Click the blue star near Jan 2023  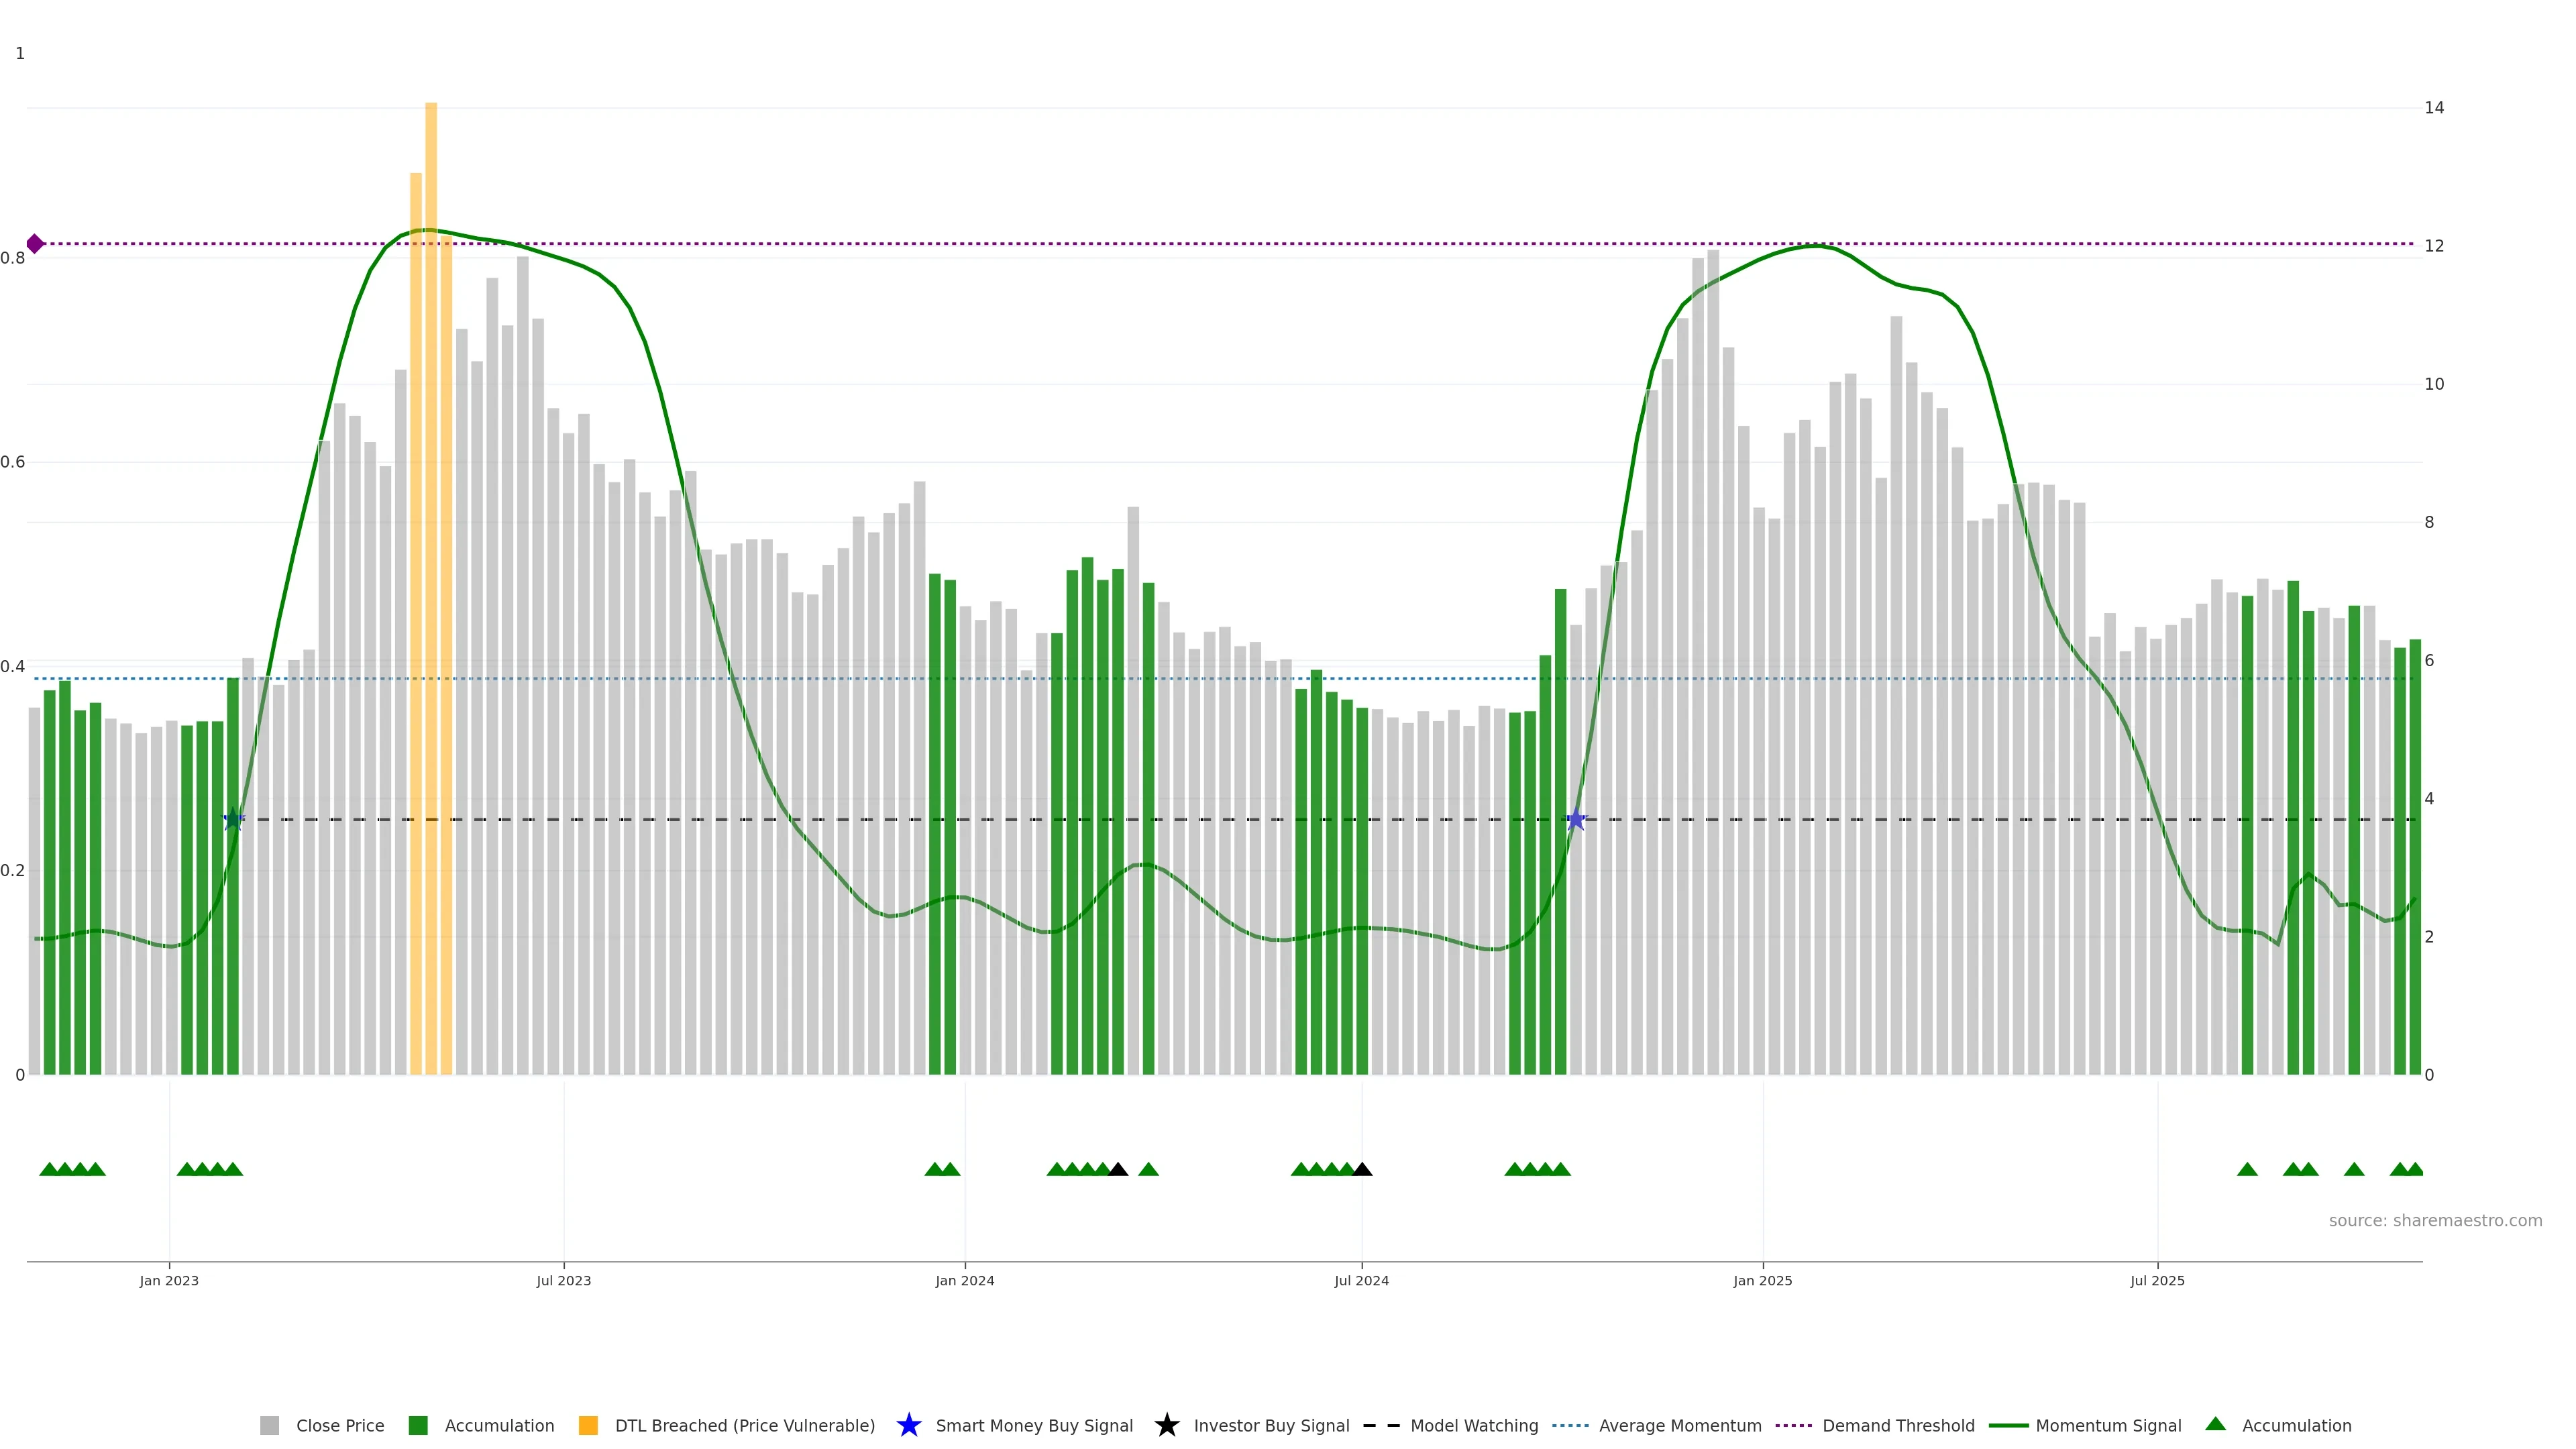tap(233, 820)
